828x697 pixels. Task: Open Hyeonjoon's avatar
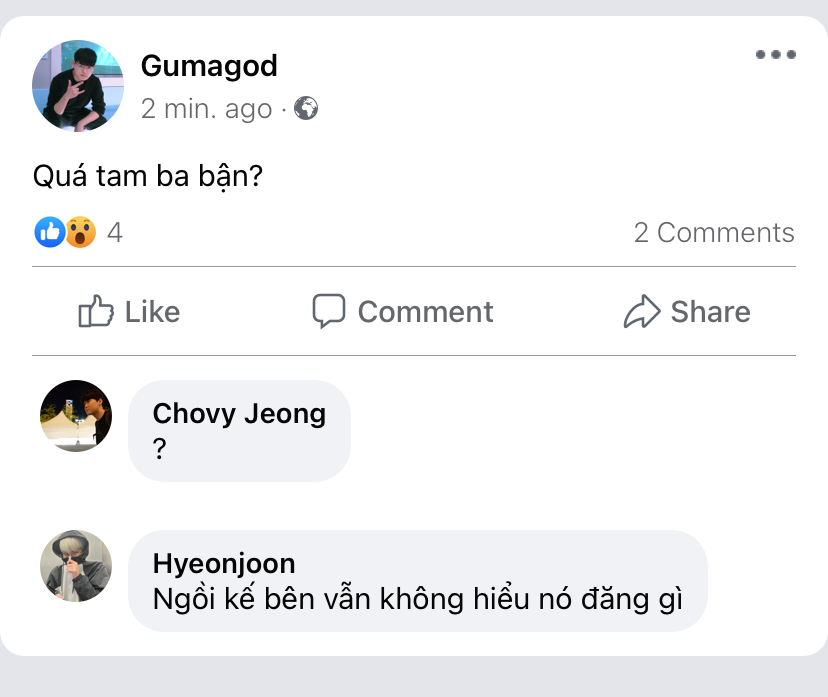pyautogui.click(x=76, y=566)
